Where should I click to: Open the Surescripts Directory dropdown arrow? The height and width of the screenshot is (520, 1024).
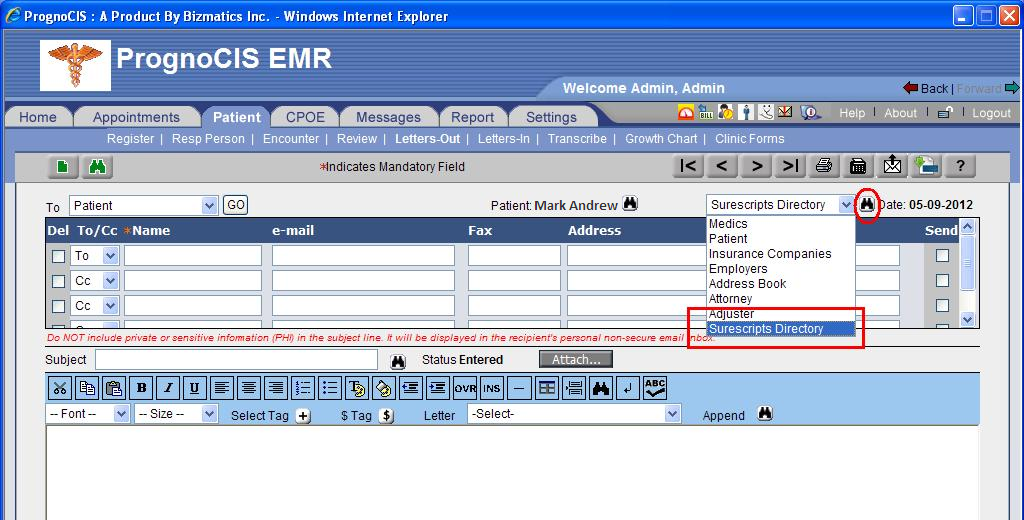pos(846,204)
